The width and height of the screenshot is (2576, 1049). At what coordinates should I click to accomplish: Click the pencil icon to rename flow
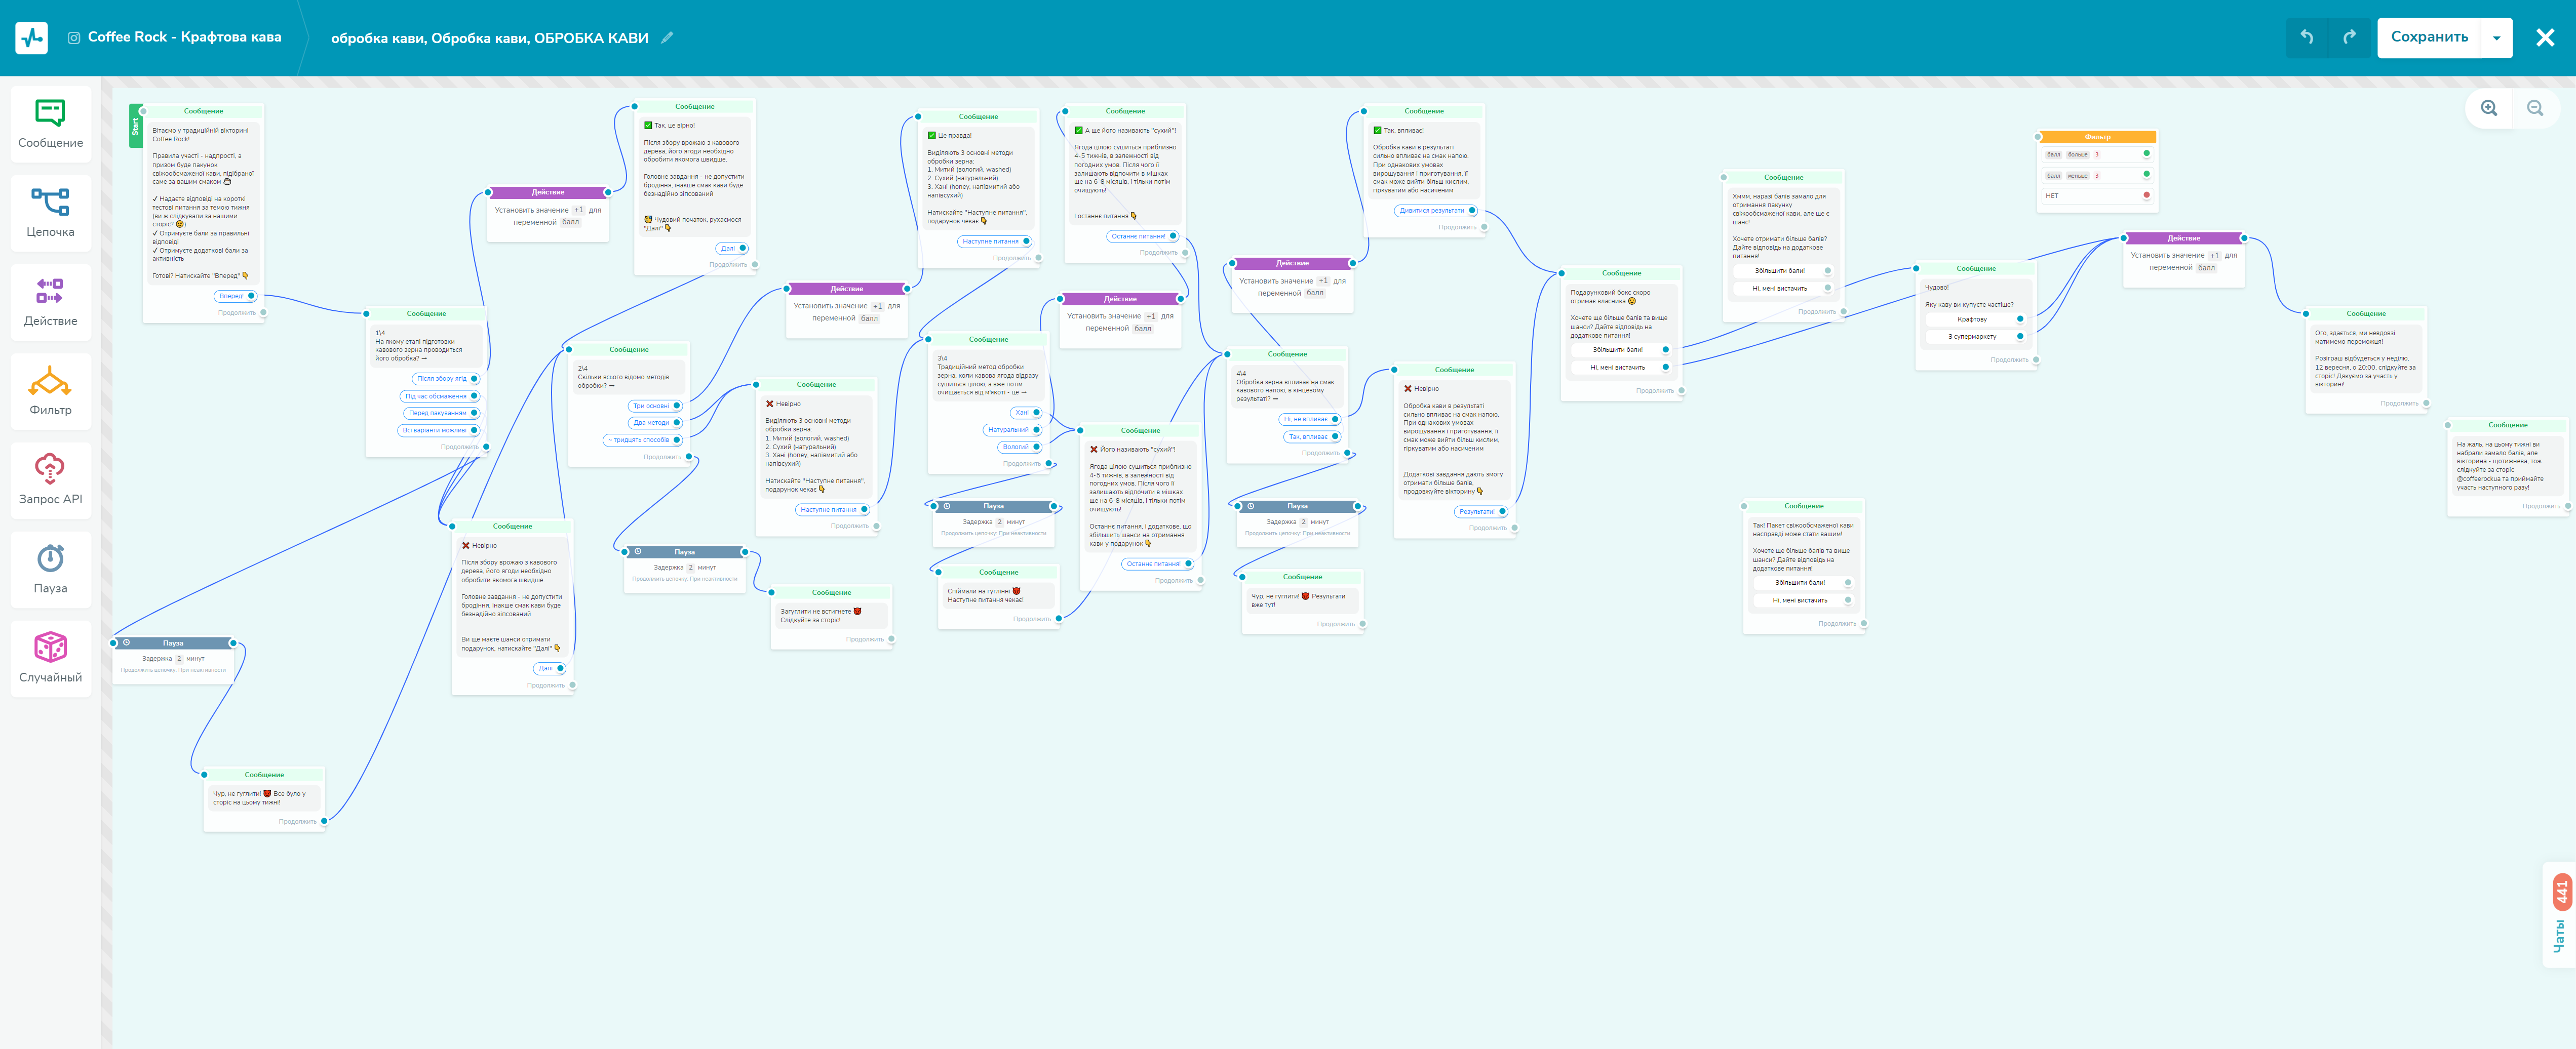[x=667, y=38]
